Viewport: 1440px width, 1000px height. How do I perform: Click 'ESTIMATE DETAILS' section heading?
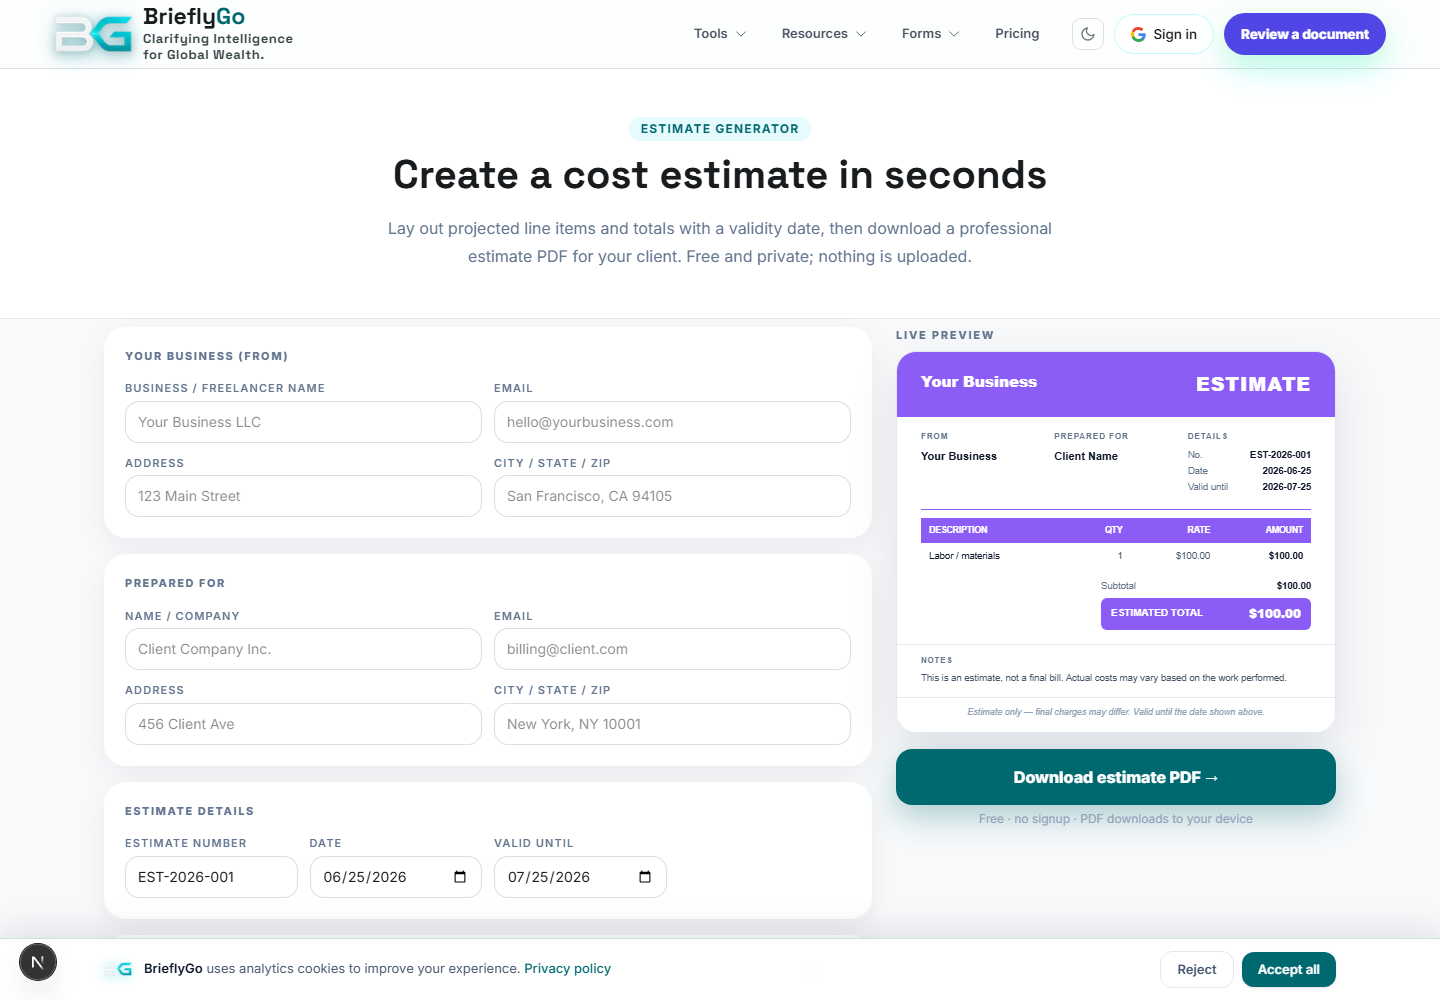coord(189,811)
